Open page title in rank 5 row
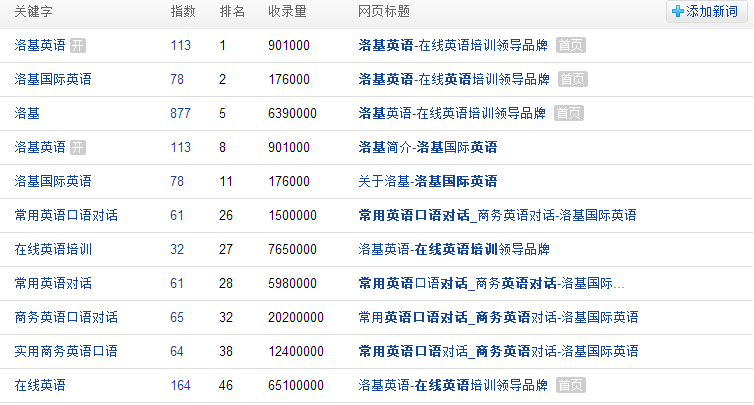The image size is (754, 405). pos(452,113)
